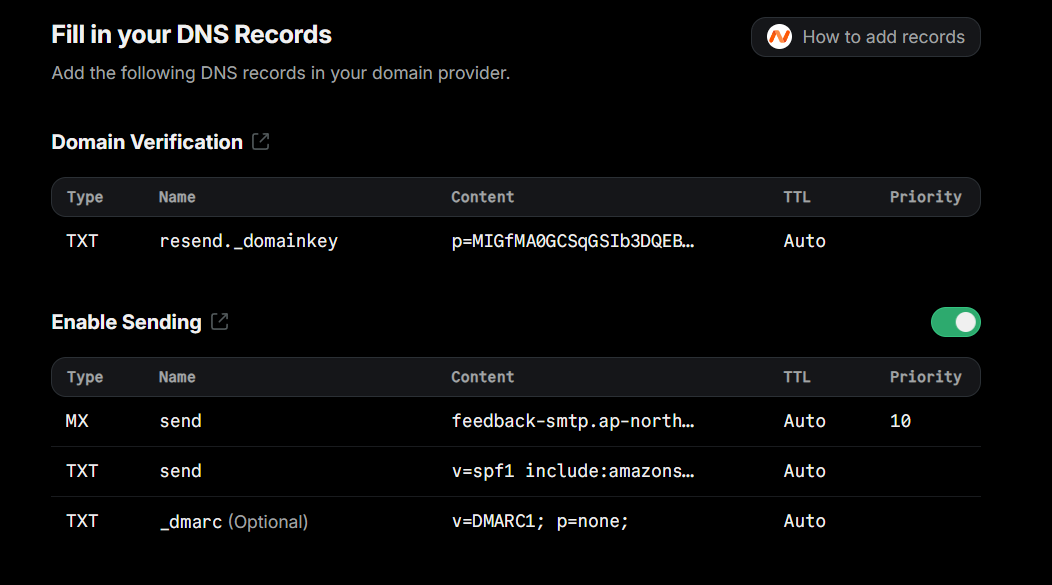The height and width of the screenshot is (585, 1052).
Task: Toggle the Enable Sending switch
Action: click(x=955, y=322)
